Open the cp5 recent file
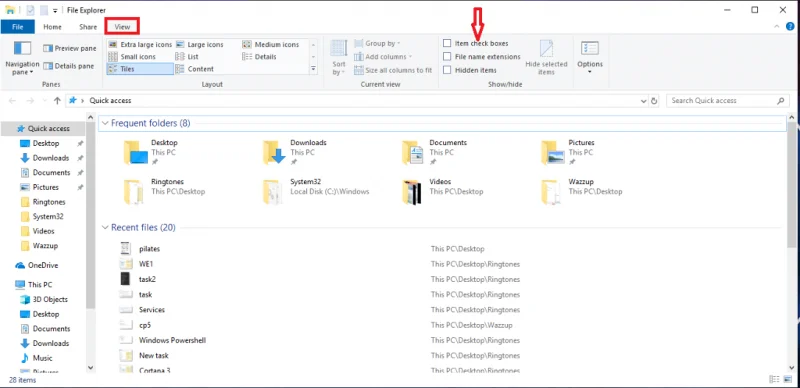Screen dimensions: 800x388 tap(145, 325)
